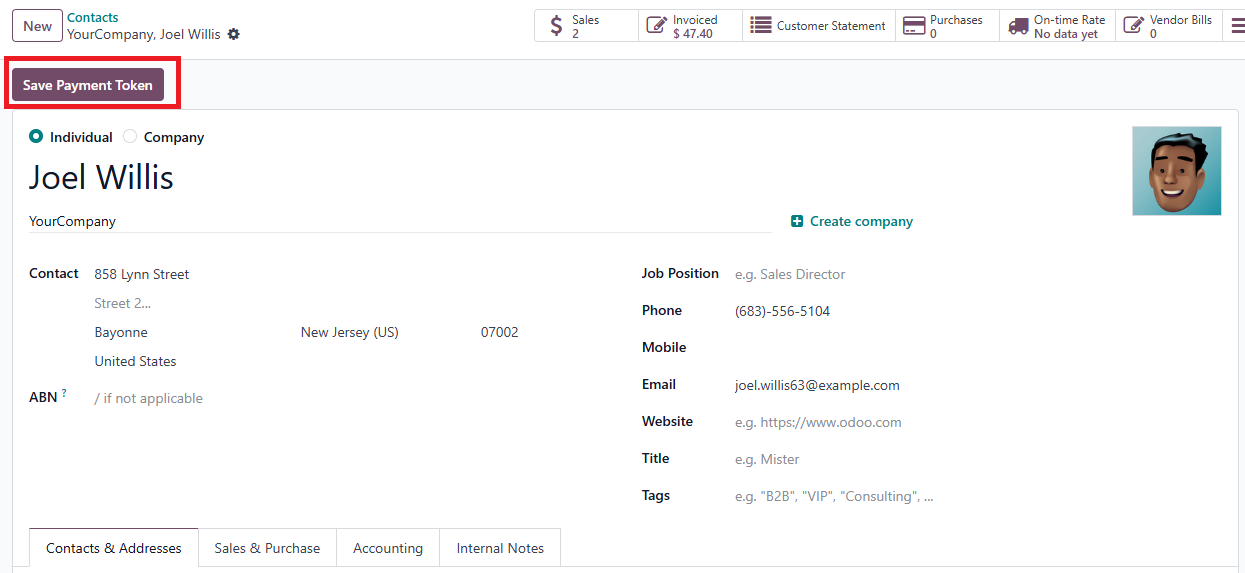
Task: Switch to the Sales & Purchase tab
Action: [x=267, y=548]
